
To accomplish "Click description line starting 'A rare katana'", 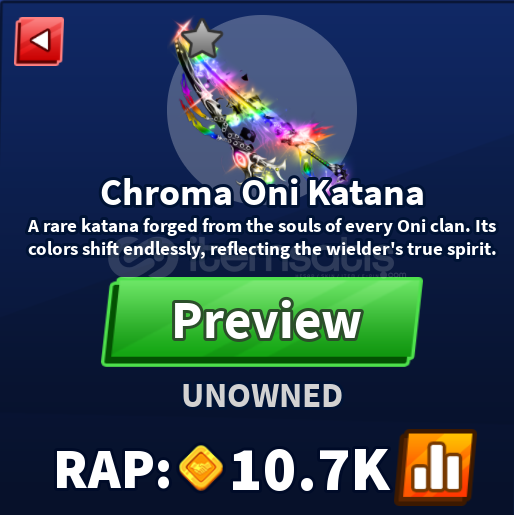I will pyautogui.click(x=262, y=226).
